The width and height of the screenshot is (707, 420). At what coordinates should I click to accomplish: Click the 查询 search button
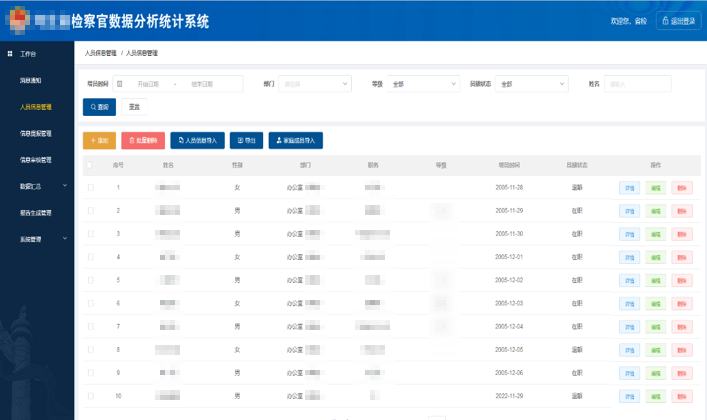tap(99, 107)
